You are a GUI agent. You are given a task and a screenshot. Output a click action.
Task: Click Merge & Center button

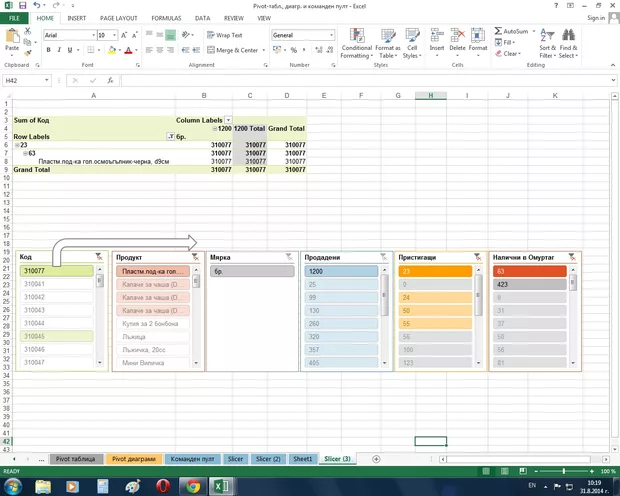(x=236, y=50)
